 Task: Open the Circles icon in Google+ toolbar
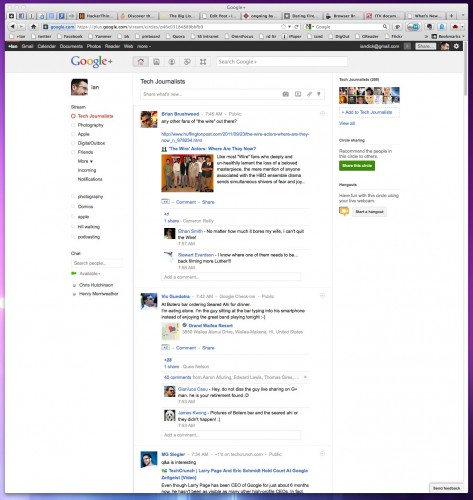click(187, 62)
